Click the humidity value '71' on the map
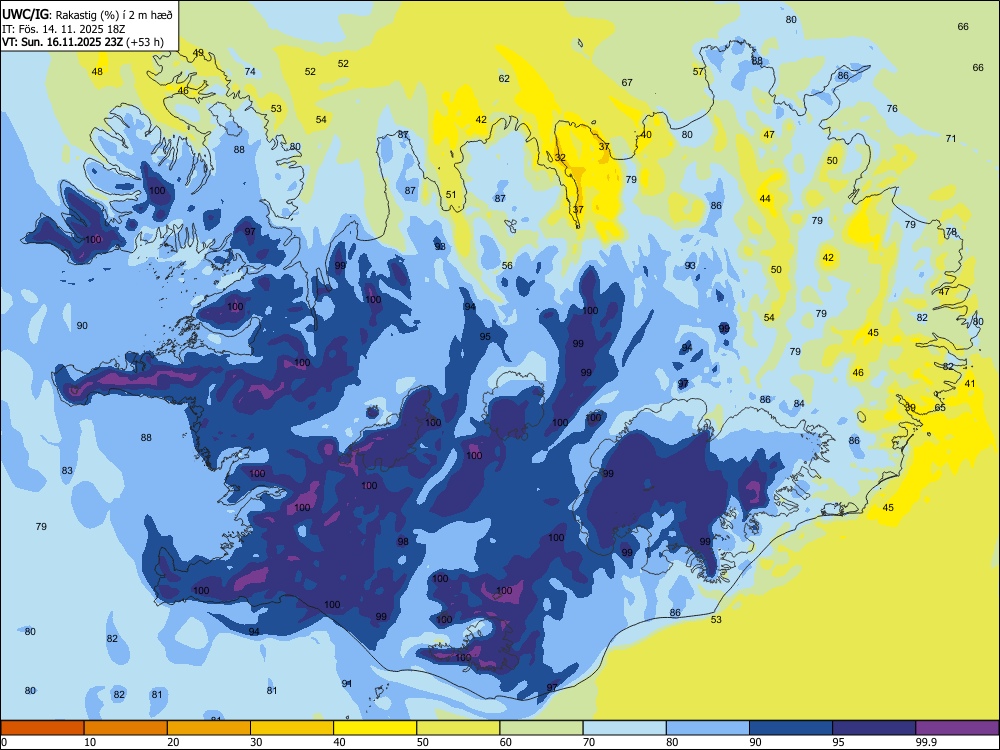Image resolution: width=1000 pixels, height=750 pixels. pos(951,138)
